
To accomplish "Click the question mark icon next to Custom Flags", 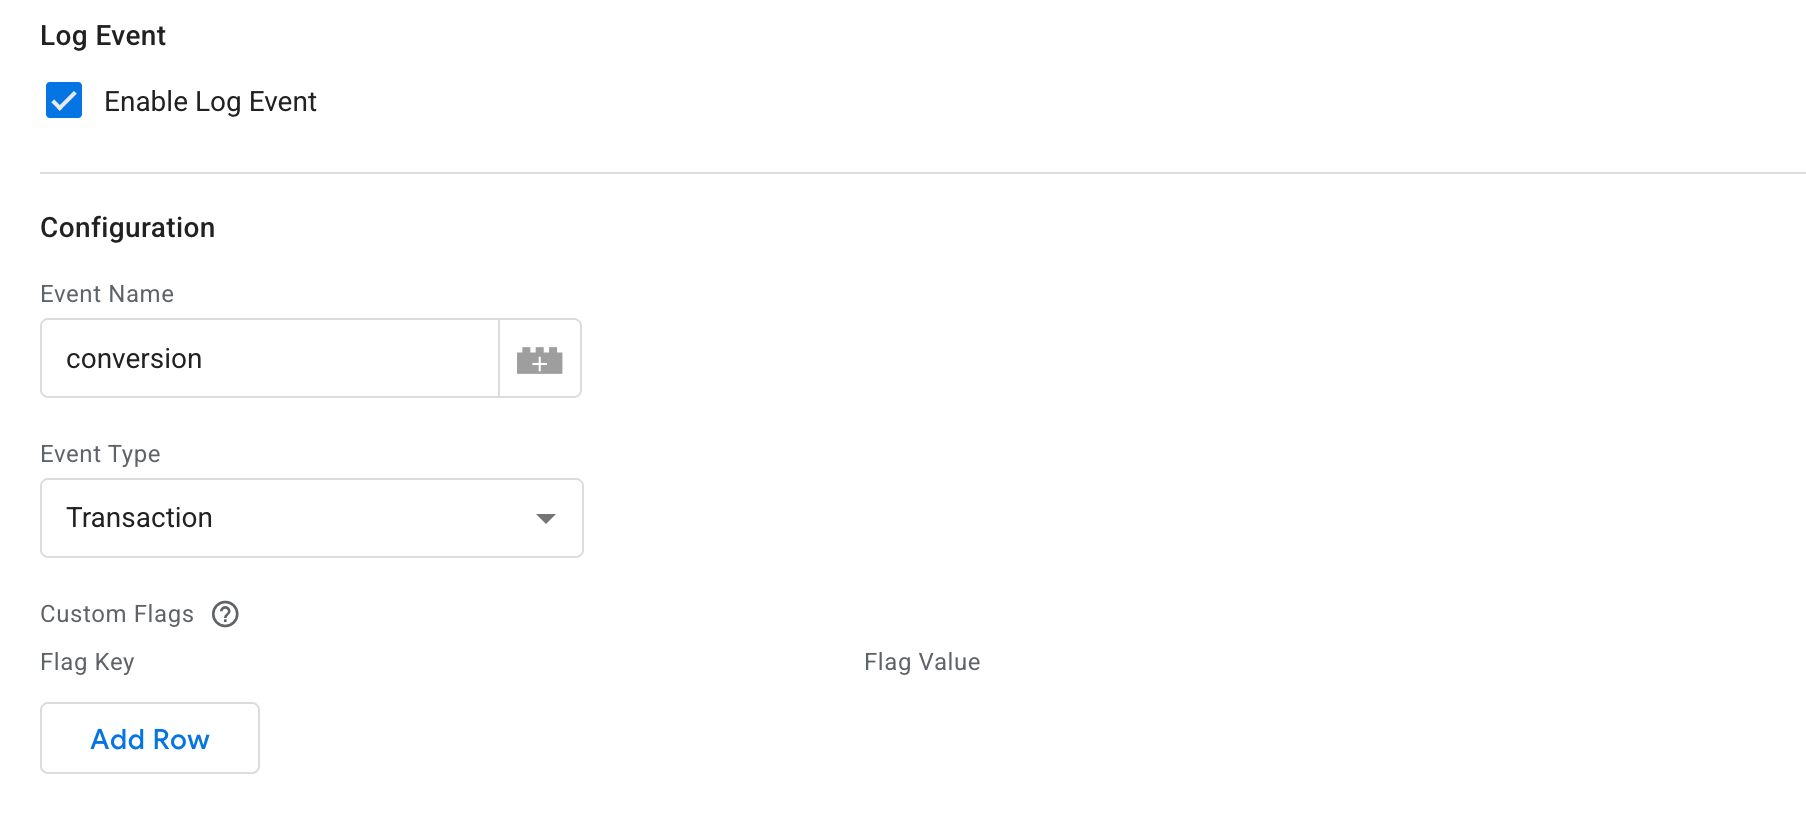I will [225, 615].
